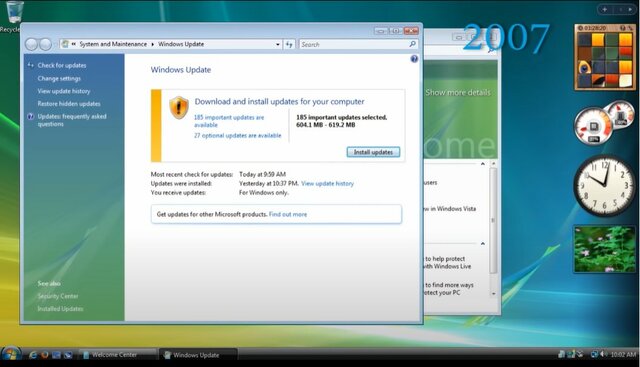Click the Windows Update breadcrumb
Screen dimensions: 640x367
coord(181,44)
